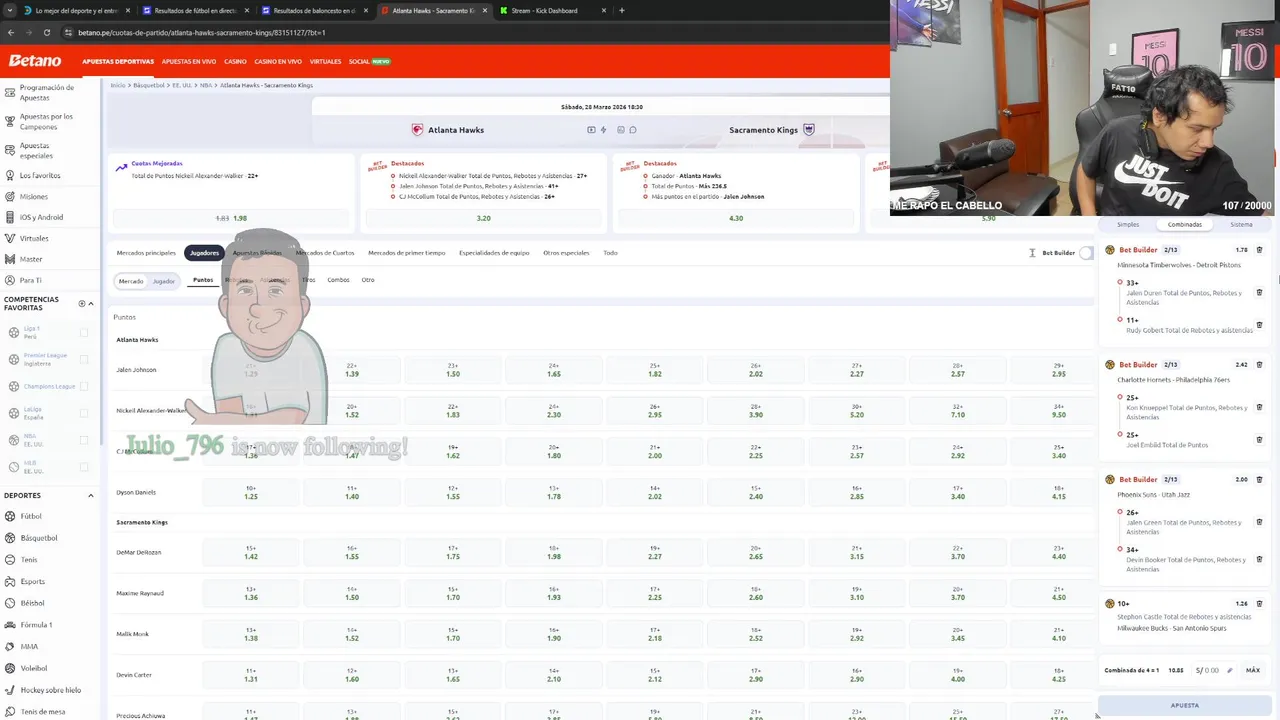Open the Básquetbol breadcrumb link
1280x720 pixels.
click(149, 85)
